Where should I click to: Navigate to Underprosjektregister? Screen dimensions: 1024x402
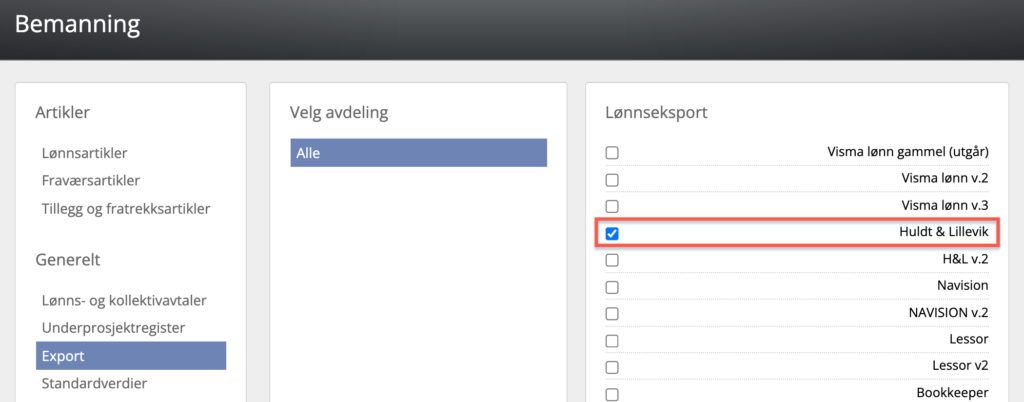113,327
